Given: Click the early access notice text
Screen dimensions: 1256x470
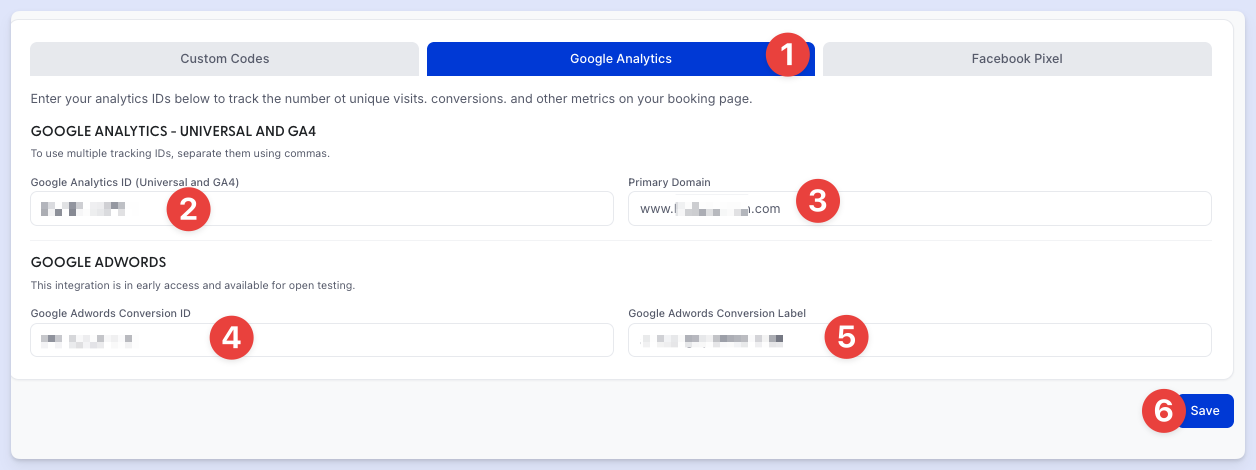Looking at the screenshot, I should click(193, 285).
